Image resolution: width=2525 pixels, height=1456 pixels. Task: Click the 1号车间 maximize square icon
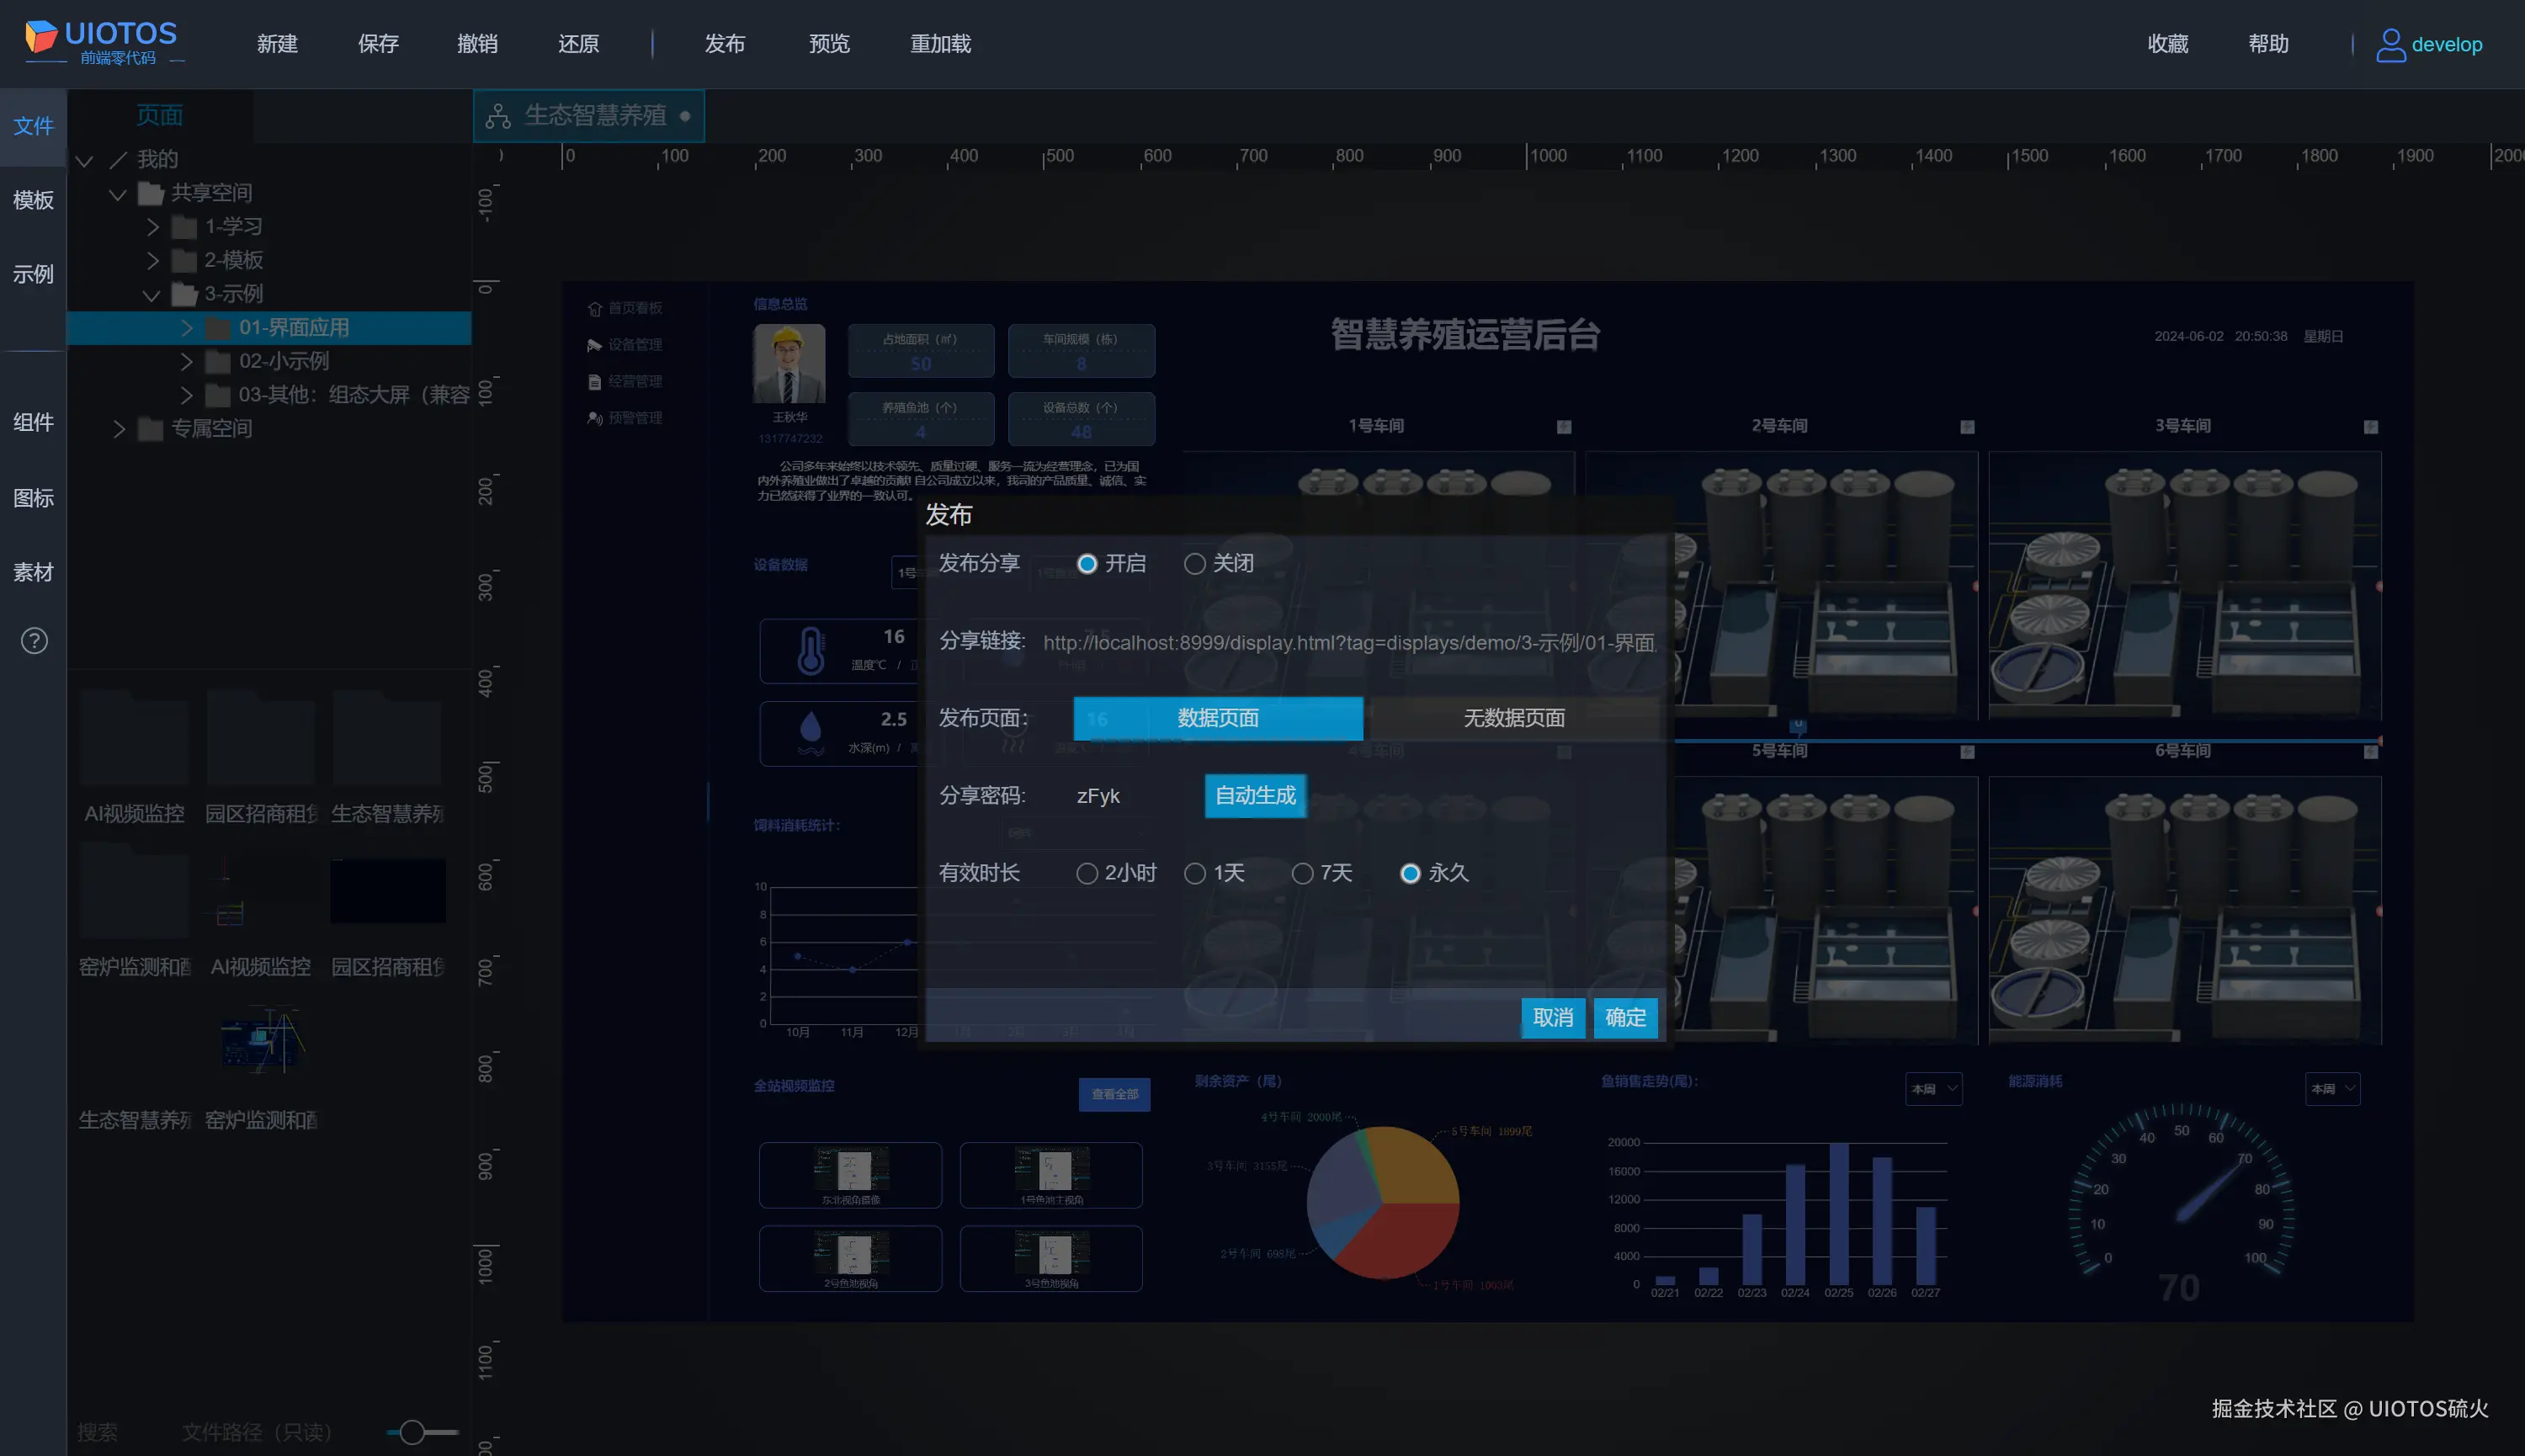pyautogui.click(x=1564, y=427)
